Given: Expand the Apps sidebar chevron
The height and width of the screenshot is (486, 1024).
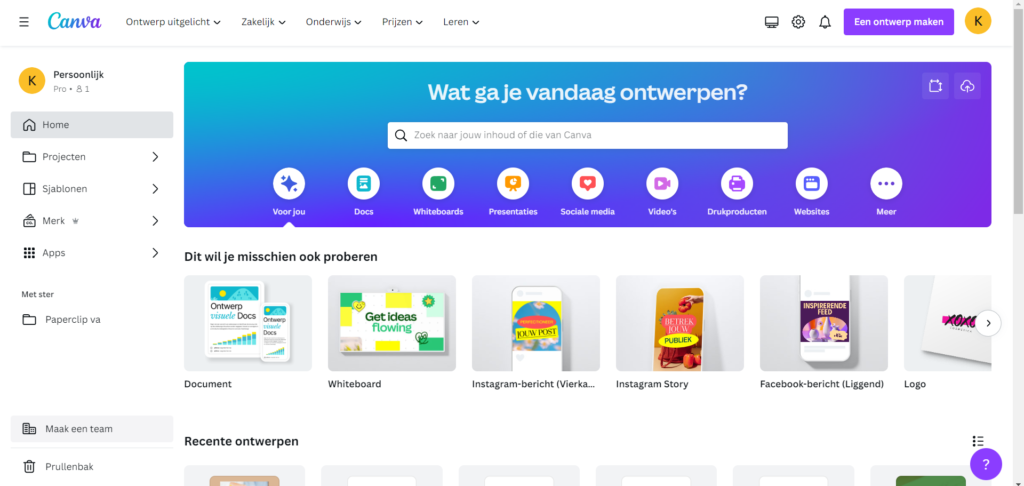Looking at the screenshot, I should [155, 253].
